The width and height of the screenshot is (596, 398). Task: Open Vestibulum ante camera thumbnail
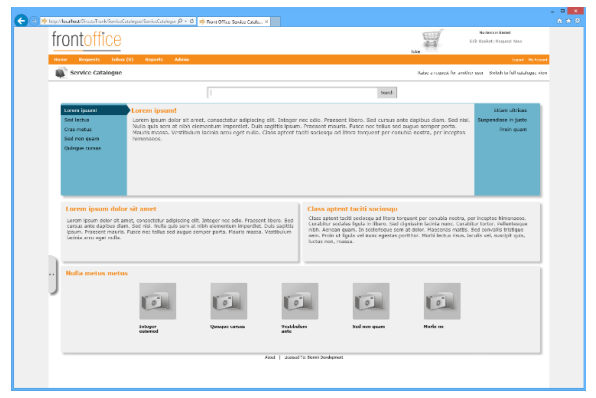(300, 301)
